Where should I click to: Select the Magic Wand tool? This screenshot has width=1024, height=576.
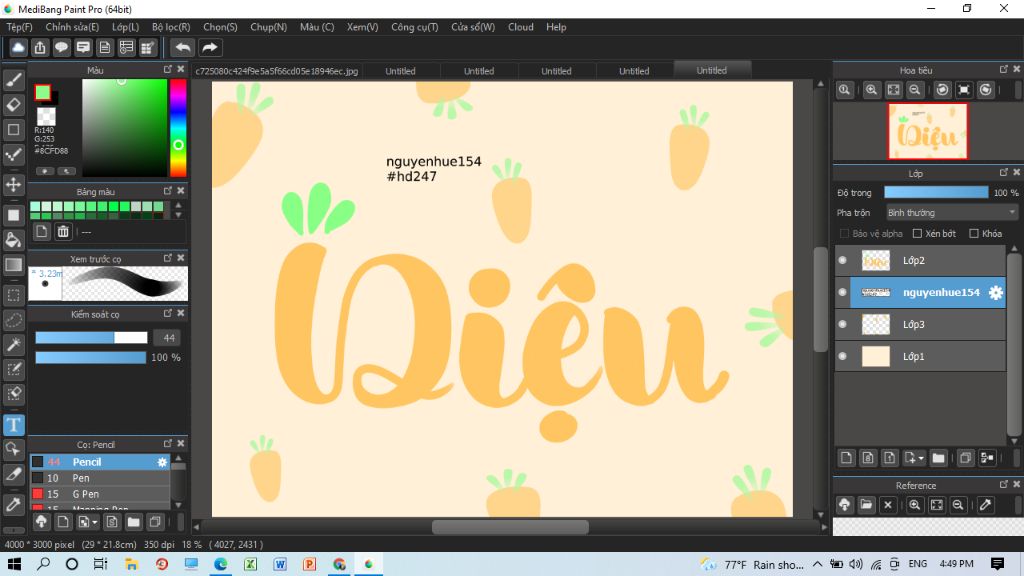click(14, 345)
